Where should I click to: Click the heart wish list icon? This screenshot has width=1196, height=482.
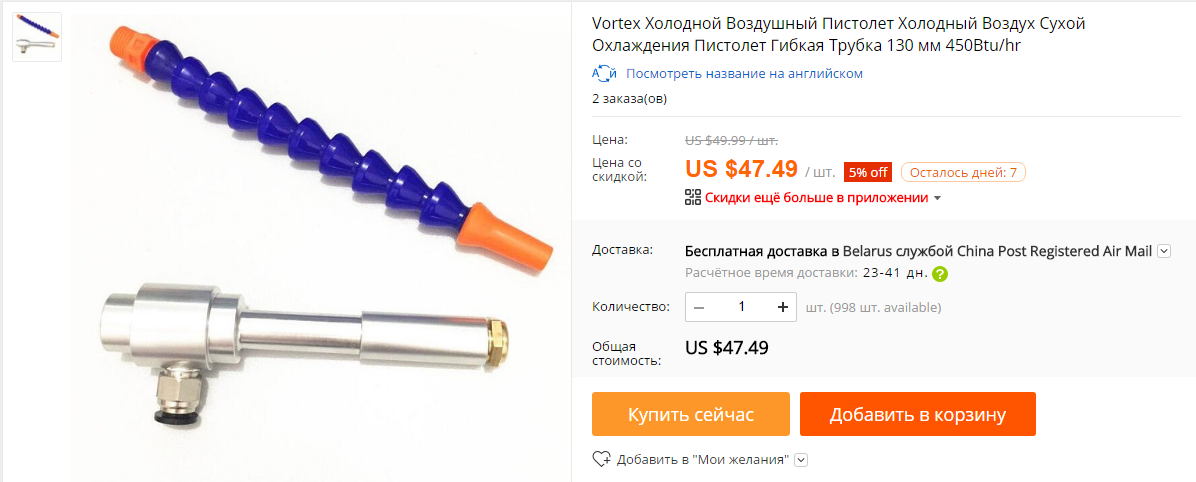coord(602,459)
